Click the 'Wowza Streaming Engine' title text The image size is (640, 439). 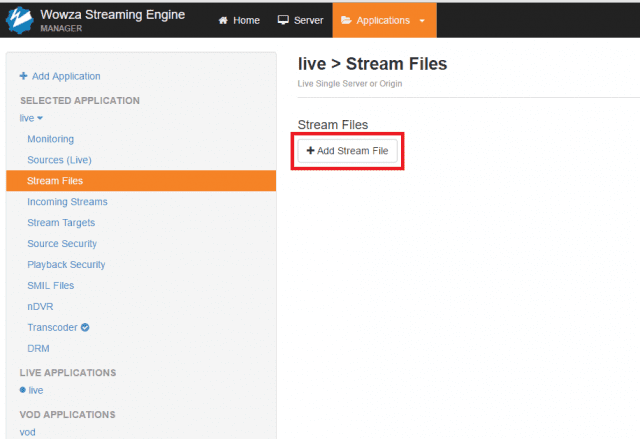point(113,15)
